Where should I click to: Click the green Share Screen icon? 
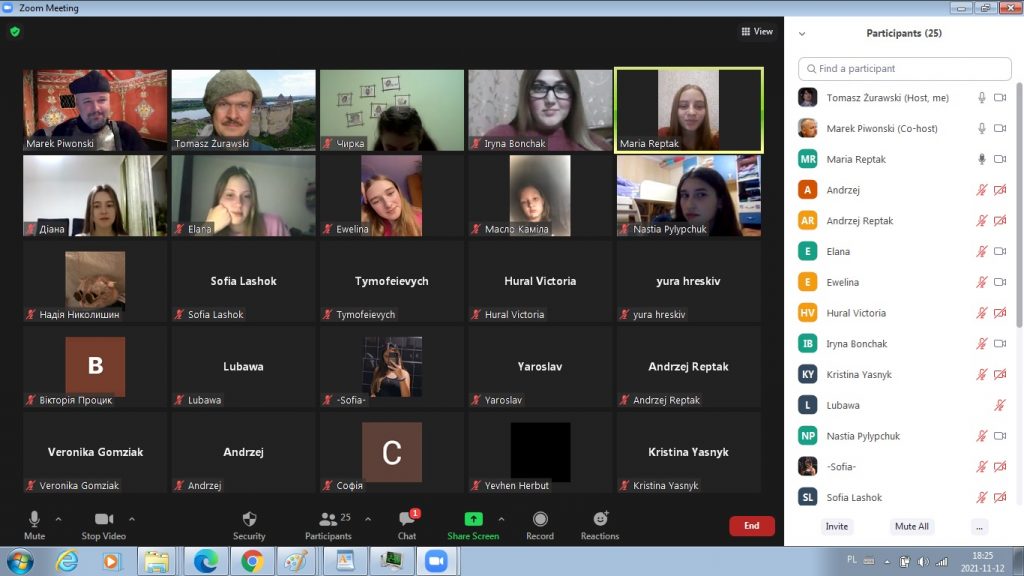click(x=473, y=519)
